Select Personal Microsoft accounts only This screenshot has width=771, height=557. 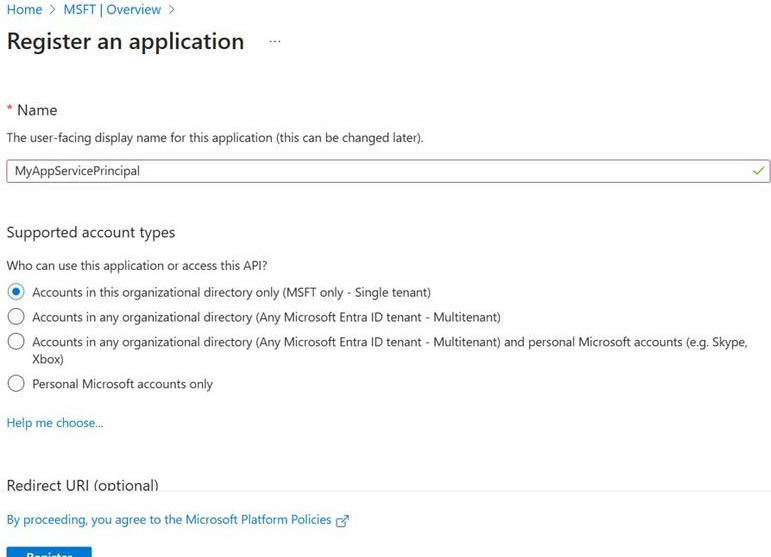click(x=16, y=384)
